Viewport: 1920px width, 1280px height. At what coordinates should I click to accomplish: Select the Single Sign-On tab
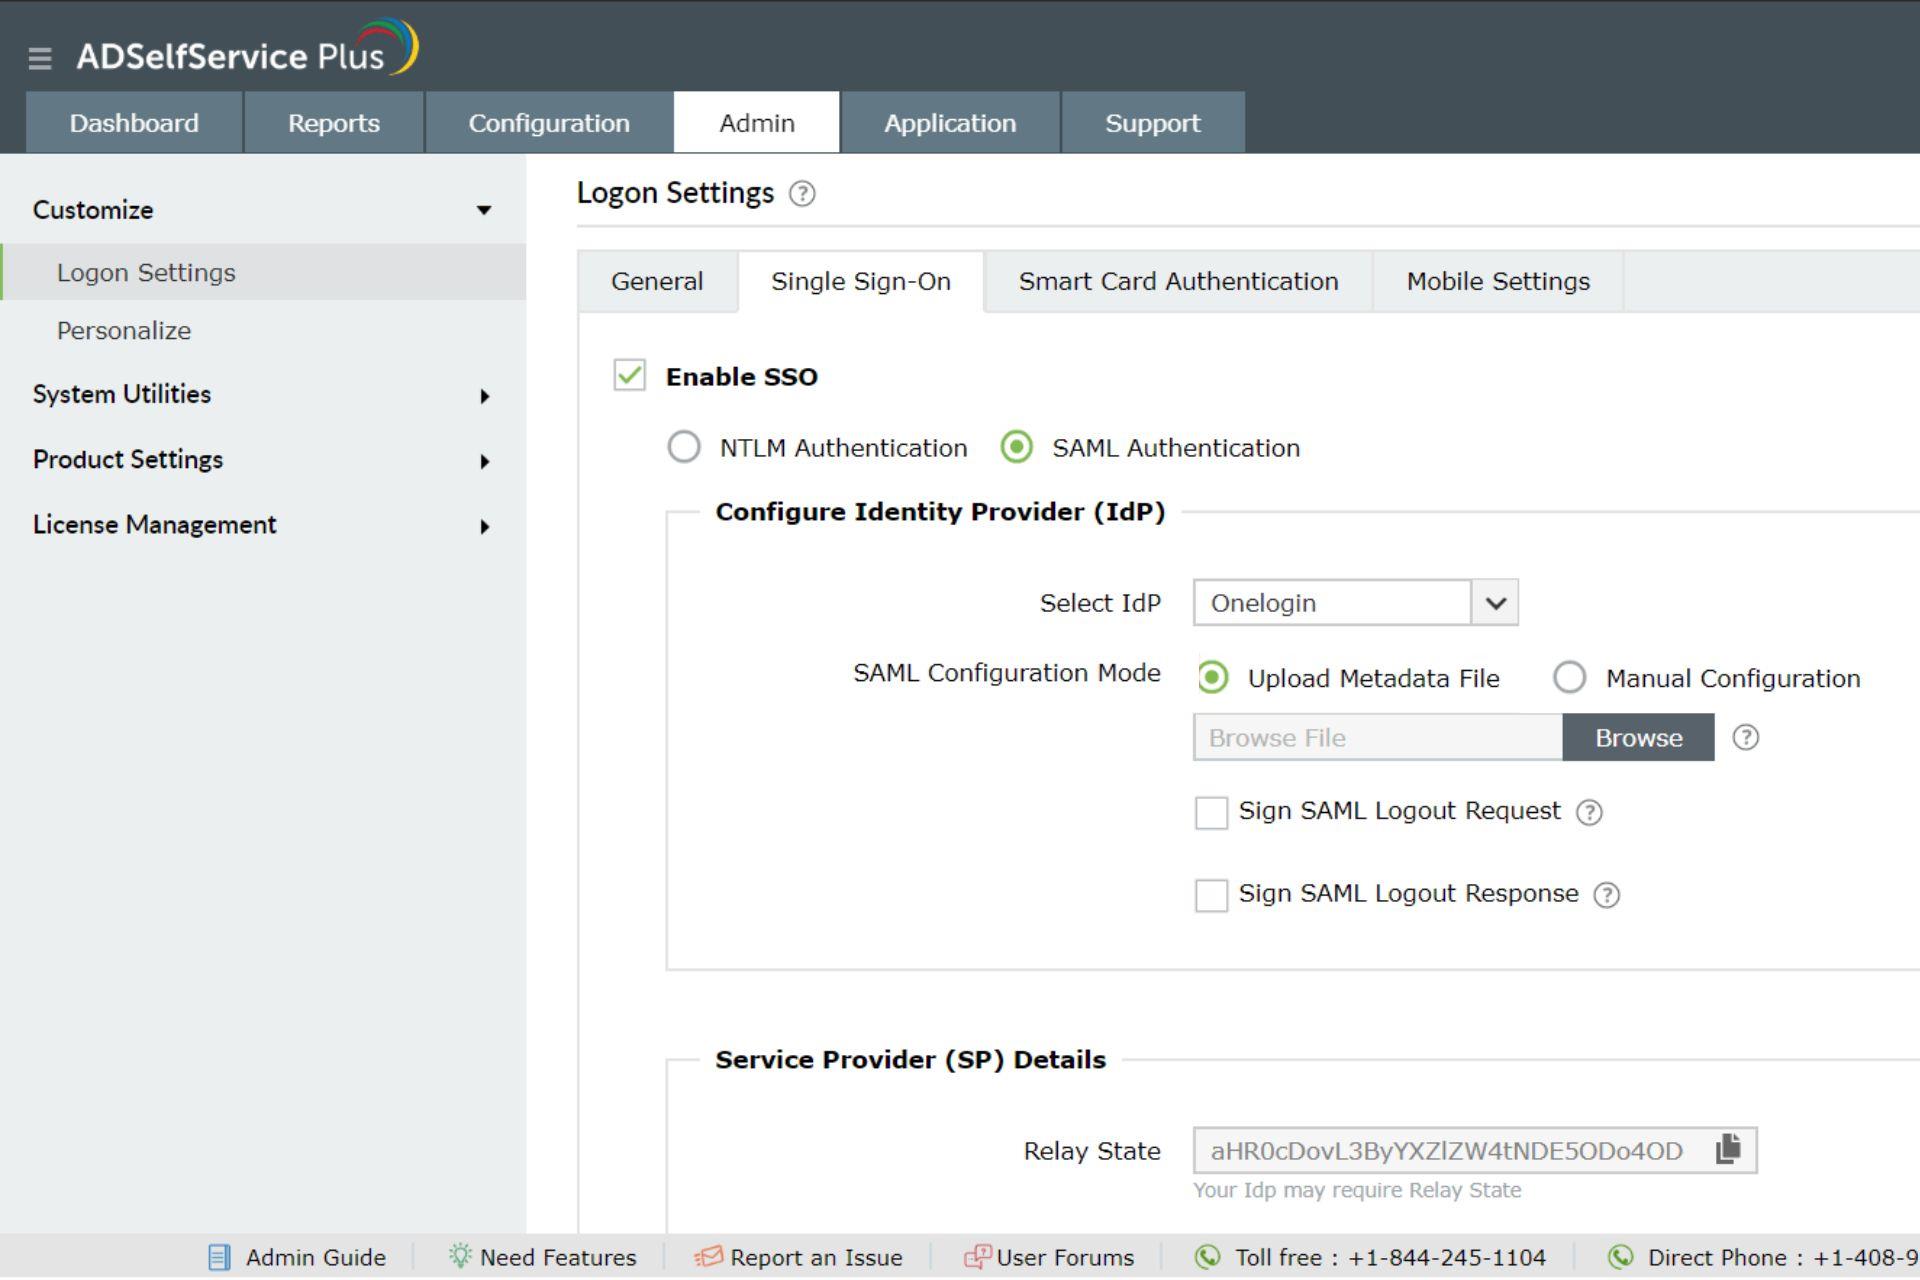pos(861,282)
